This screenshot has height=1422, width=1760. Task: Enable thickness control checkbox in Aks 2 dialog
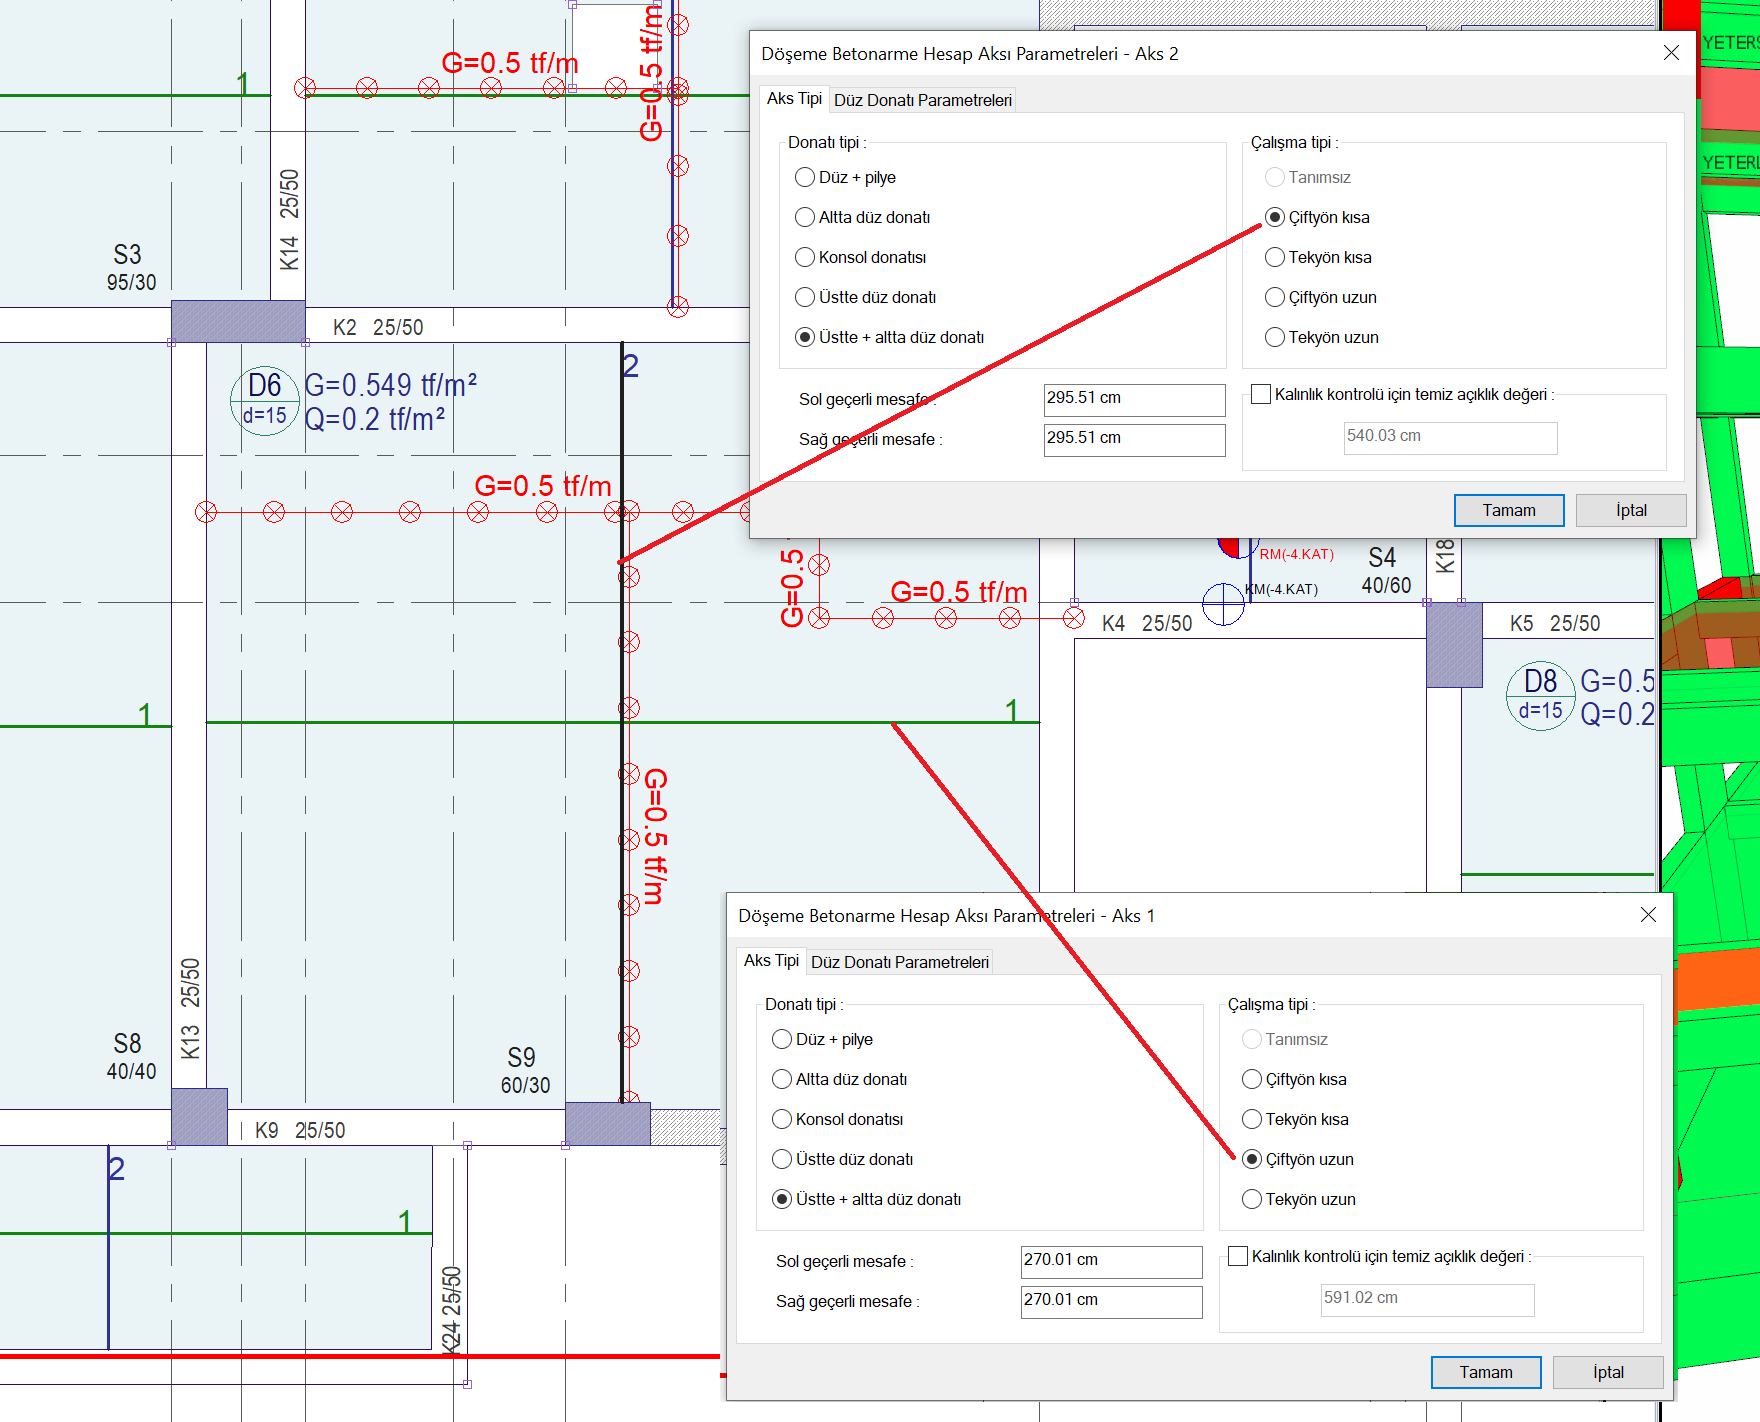[x=1261, y=394]
